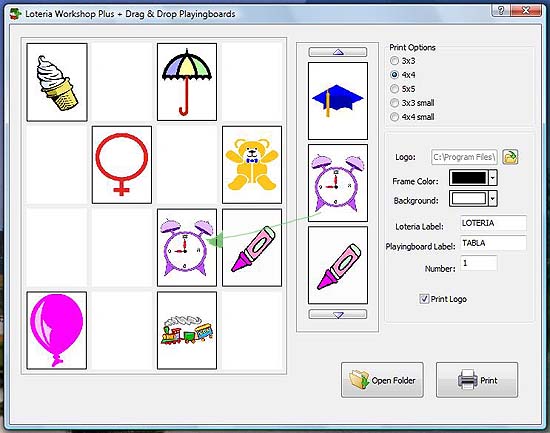Click the white Background color swatch
This screenshot has width=550, height=433.
click(469, 199)
